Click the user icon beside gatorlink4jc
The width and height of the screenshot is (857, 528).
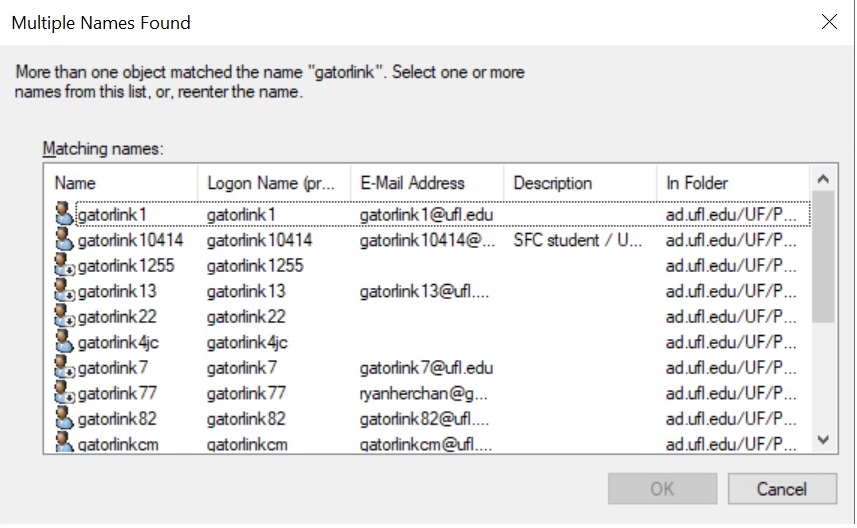pos(64,343)
